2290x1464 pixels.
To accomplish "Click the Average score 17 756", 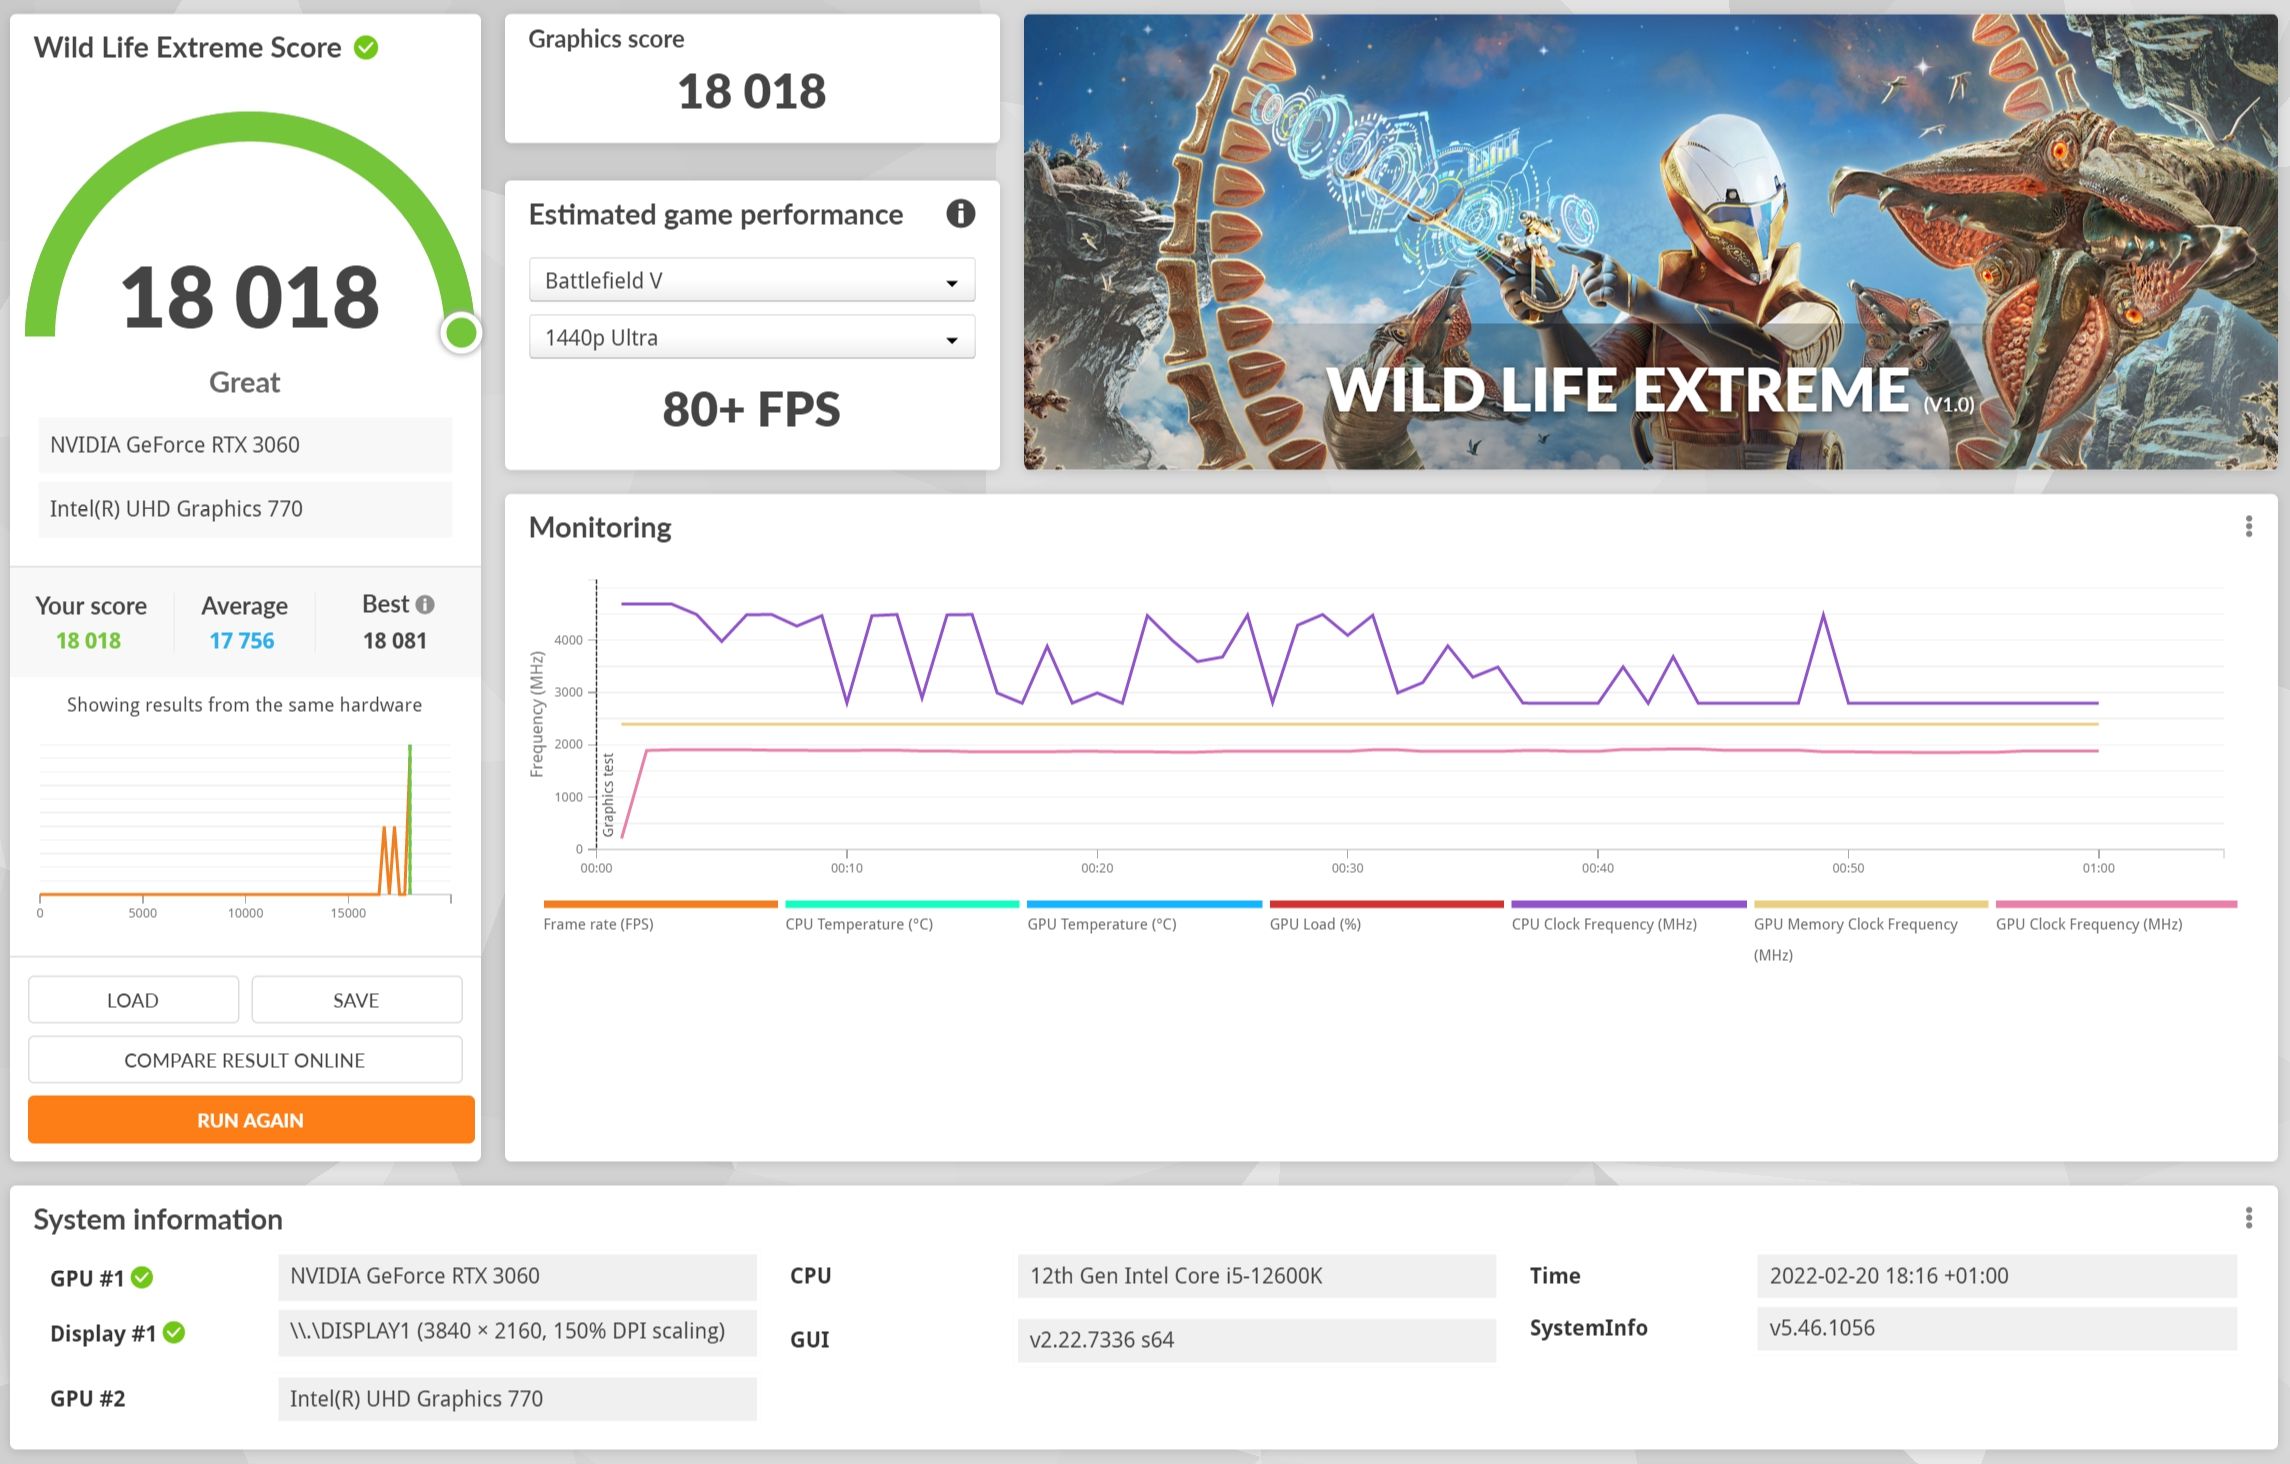I will 242,640.
